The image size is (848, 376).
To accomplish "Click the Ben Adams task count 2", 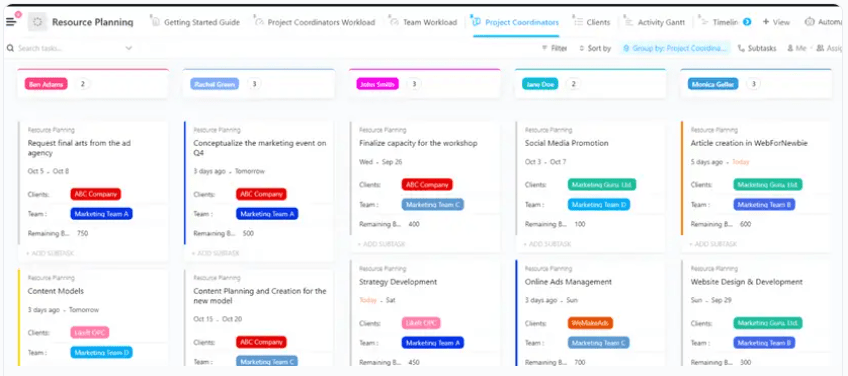I will (x=82, y=84).
